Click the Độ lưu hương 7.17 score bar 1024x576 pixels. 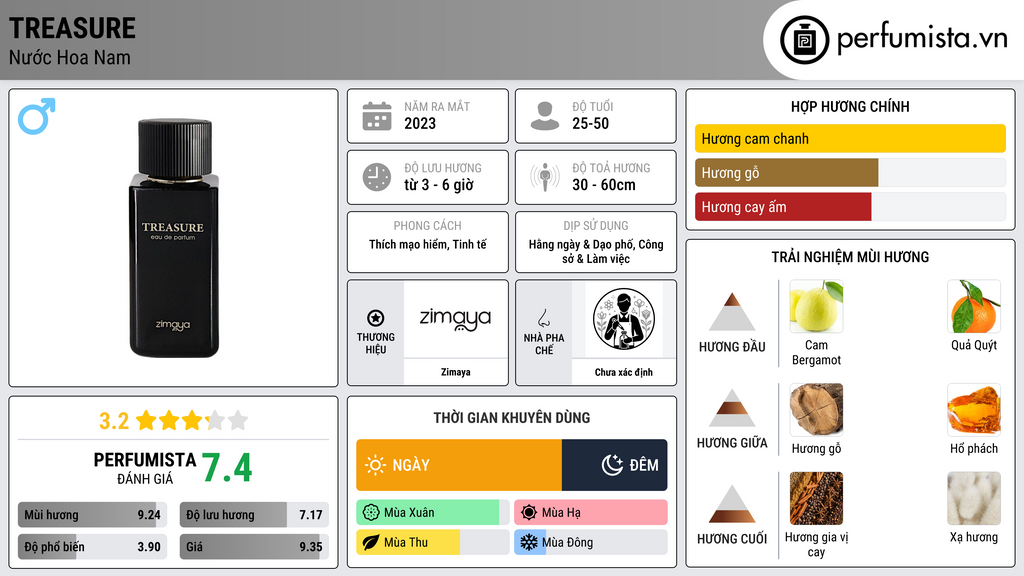coord(254,515)
